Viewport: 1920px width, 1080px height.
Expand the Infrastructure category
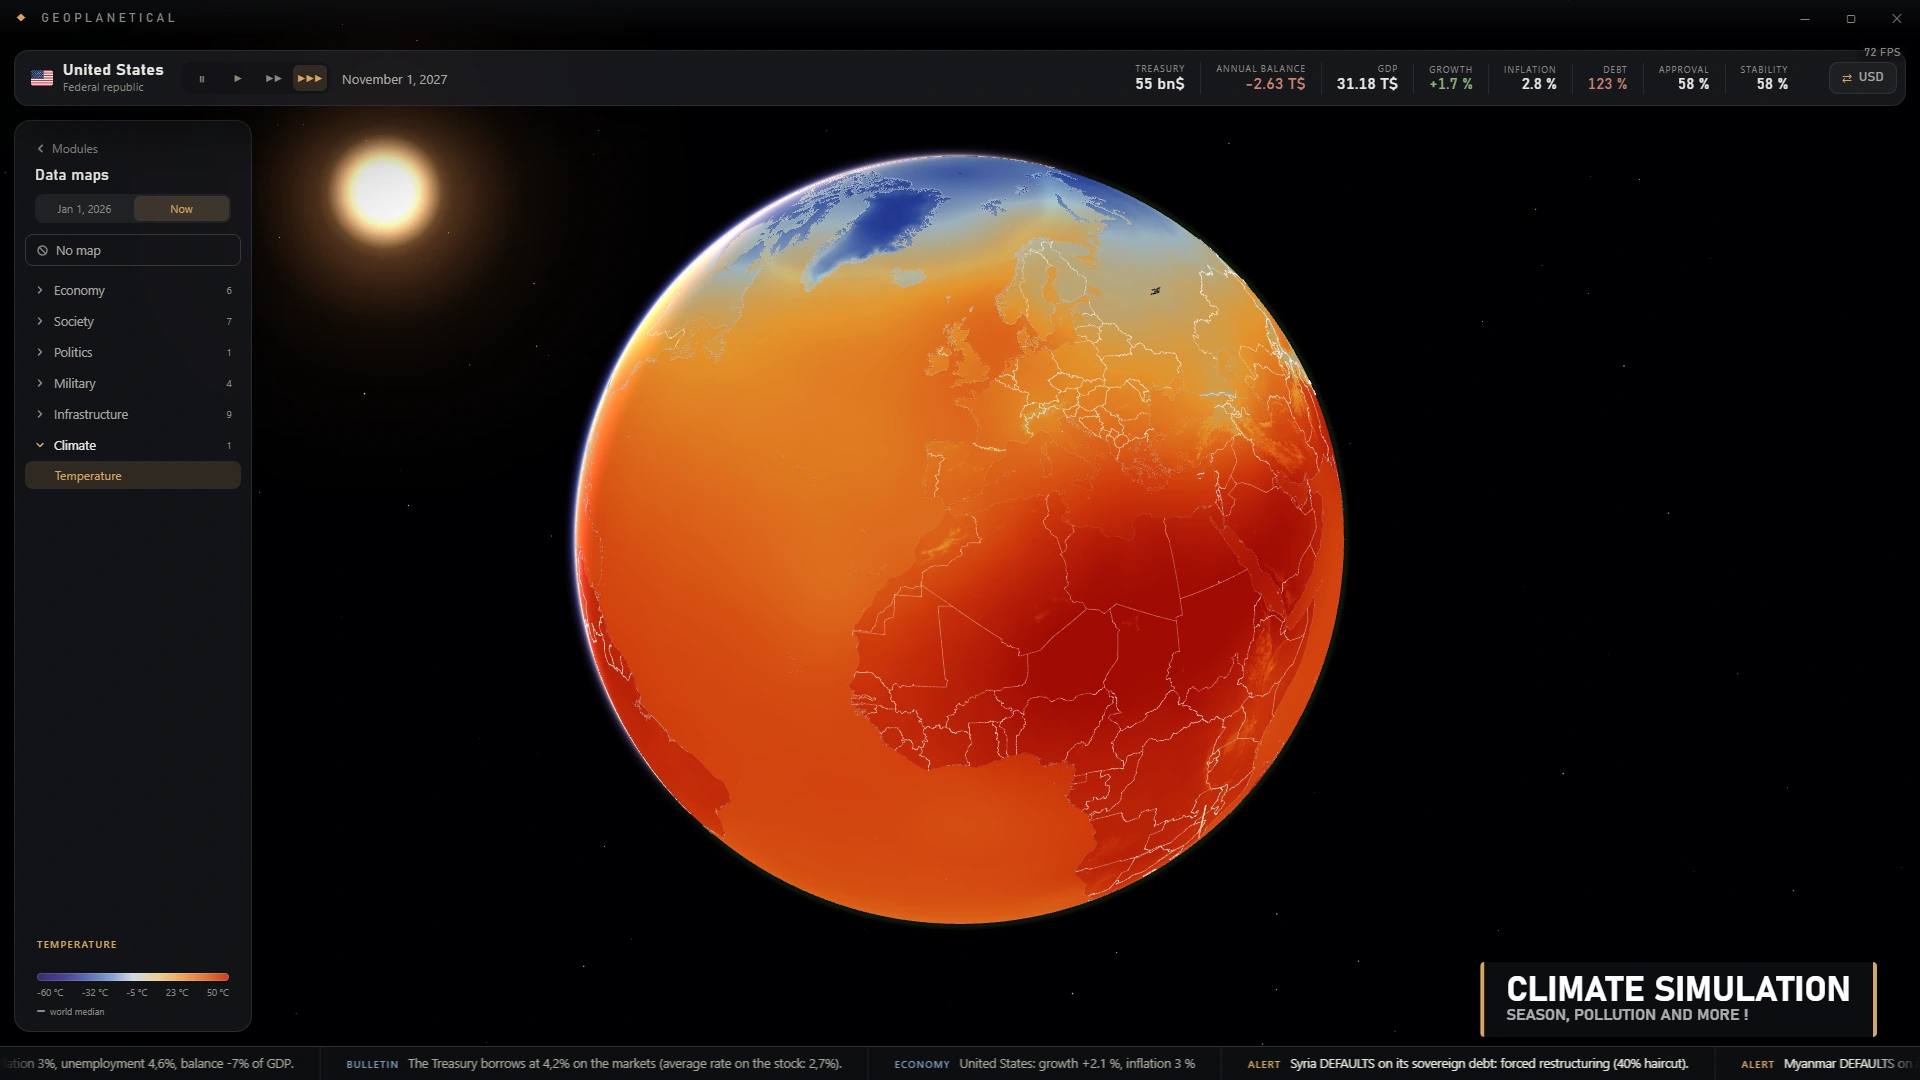pos(133,414)
